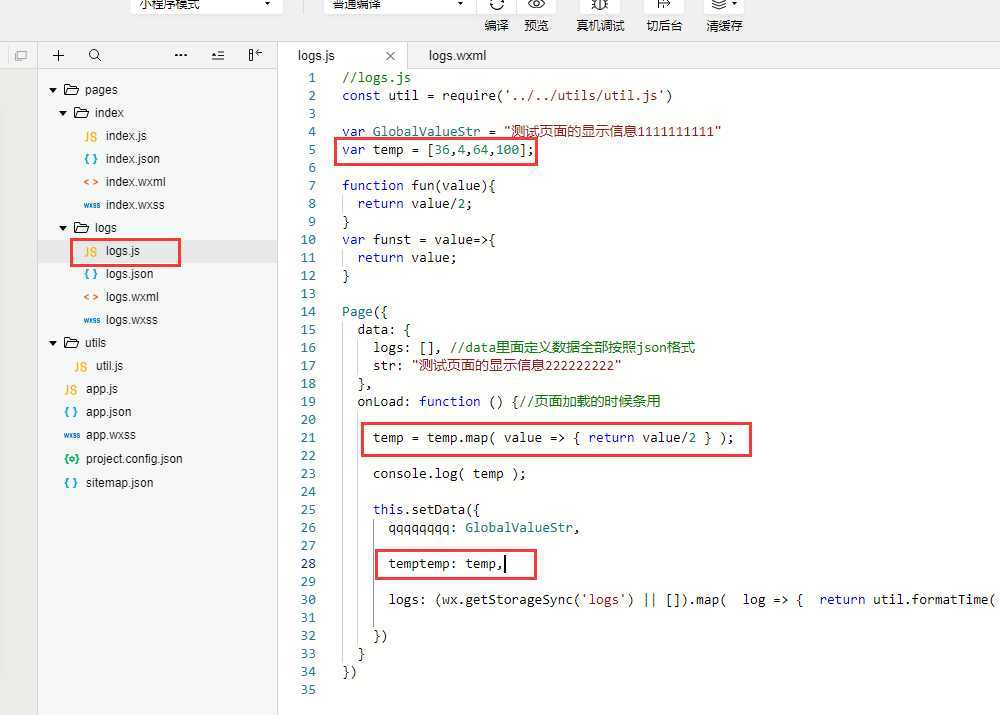Open index.json file
The width and height of the screenshot is (1000, 715).
click(x=132, y=159)
